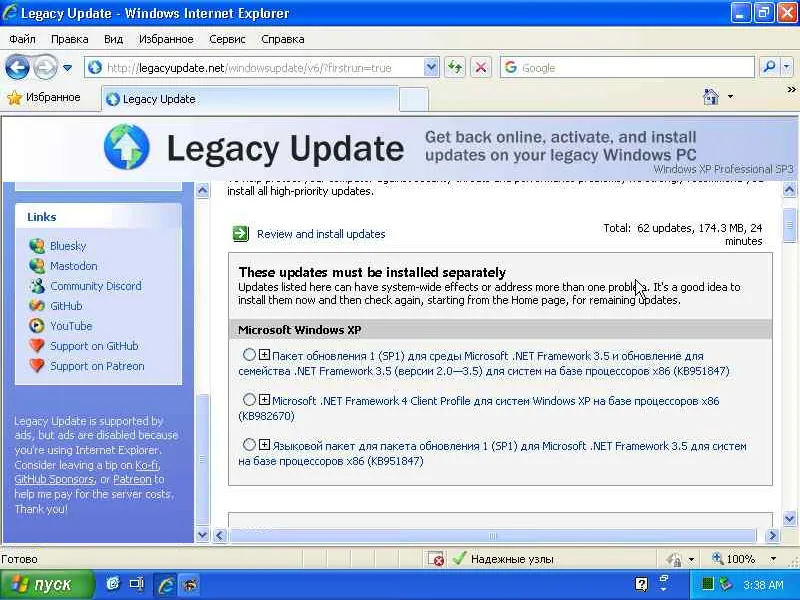800x600 pixels.
Task: Switch to the Internet Explorer taskbar button
Action: (165, 585)
